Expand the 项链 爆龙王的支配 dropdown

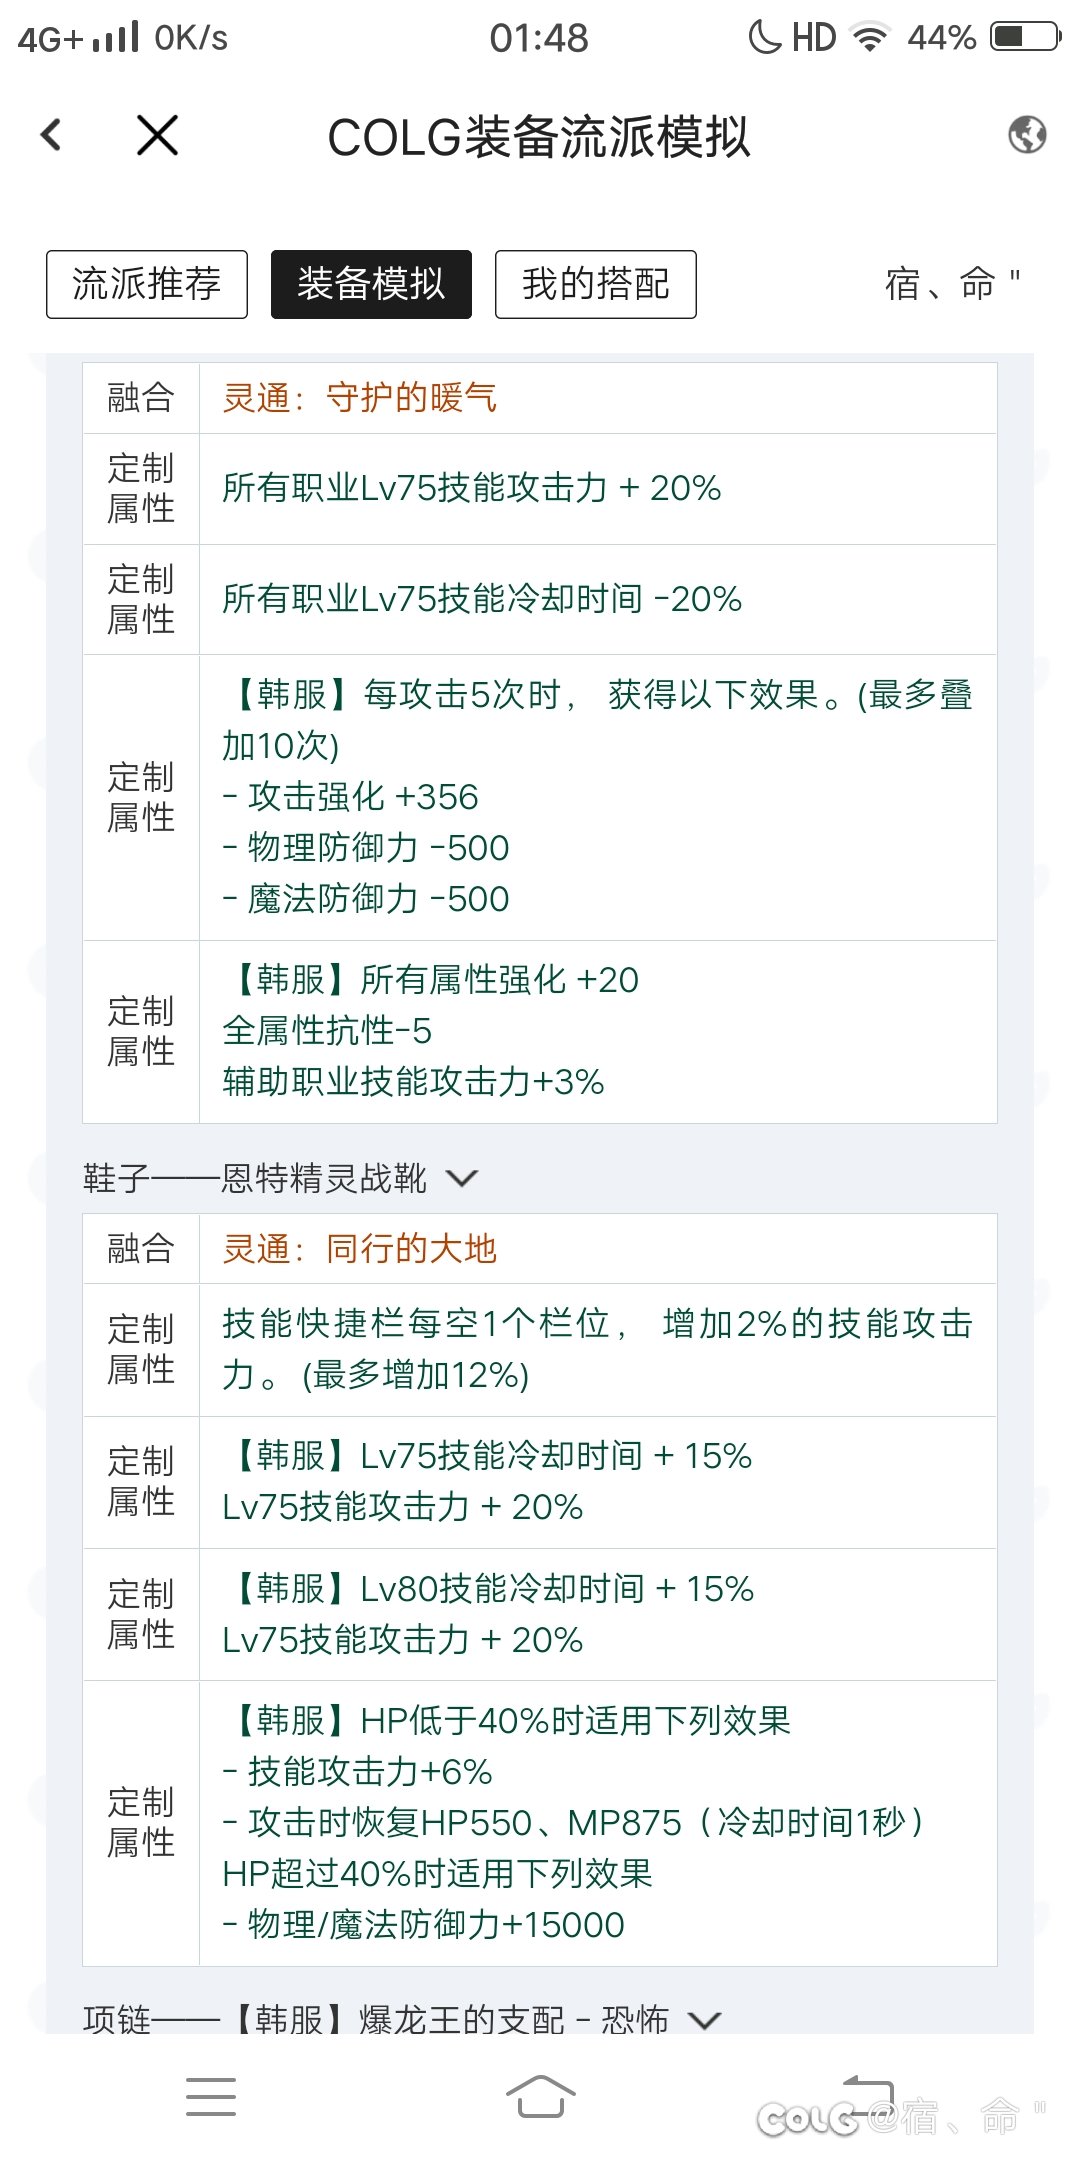[x=704, y=2020]
